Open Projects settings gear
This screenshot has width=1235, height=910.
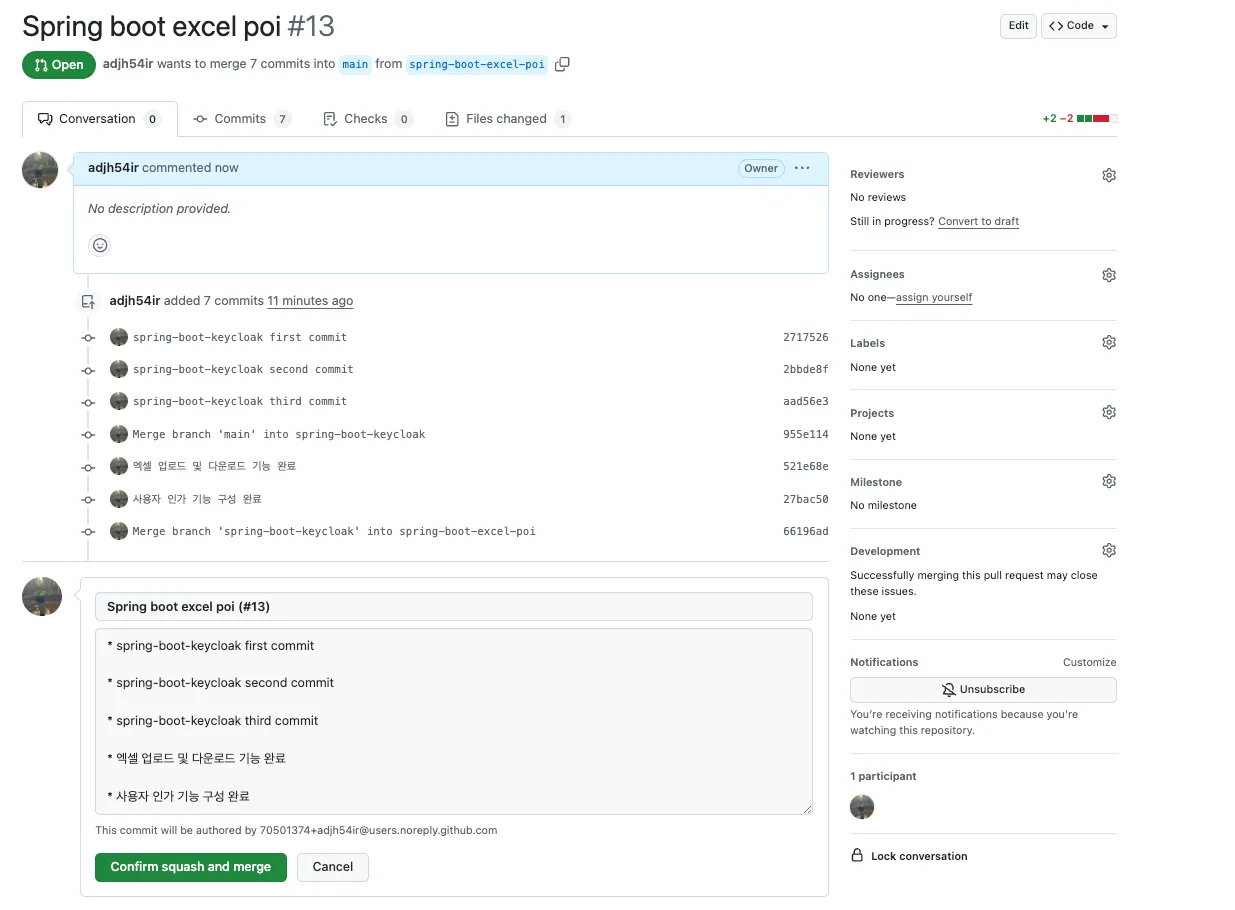[x=1108, y=412]
